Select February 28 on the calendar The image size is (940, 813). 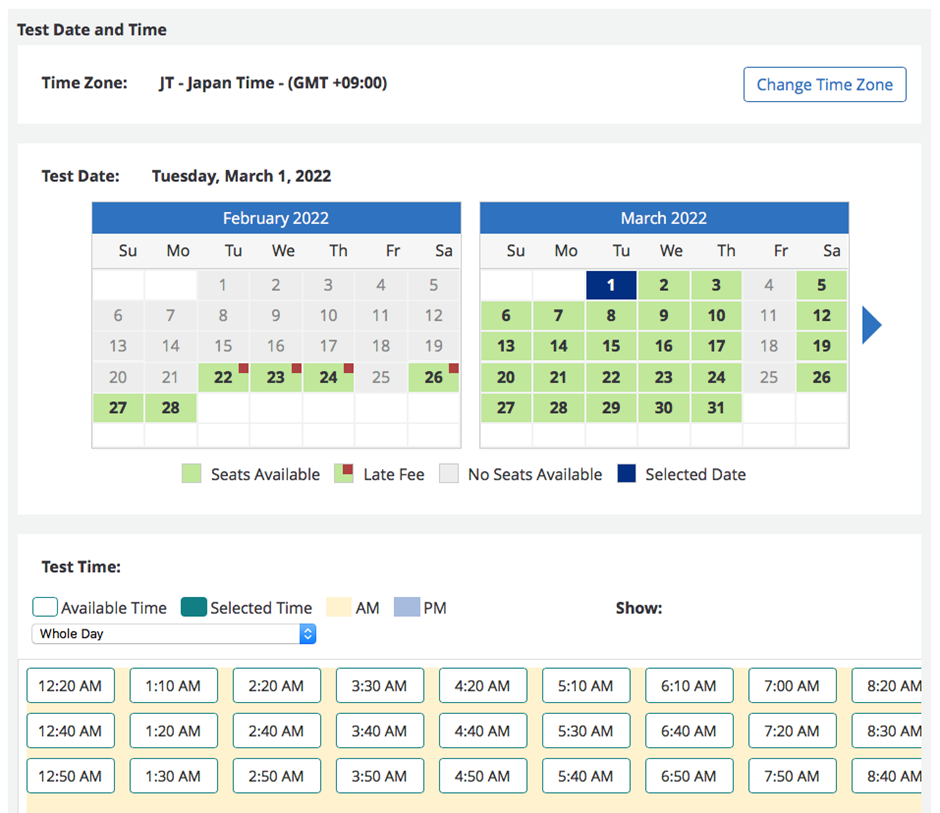(171, 408)
